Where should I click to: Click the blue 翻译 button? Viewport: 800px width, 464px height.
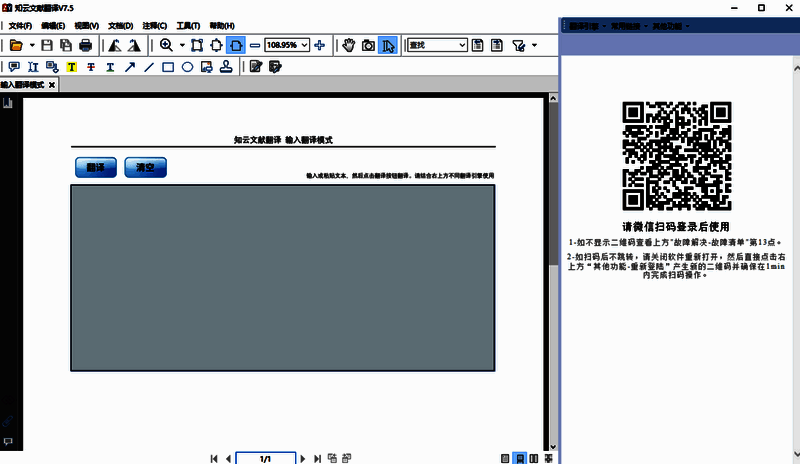[96, 167]
